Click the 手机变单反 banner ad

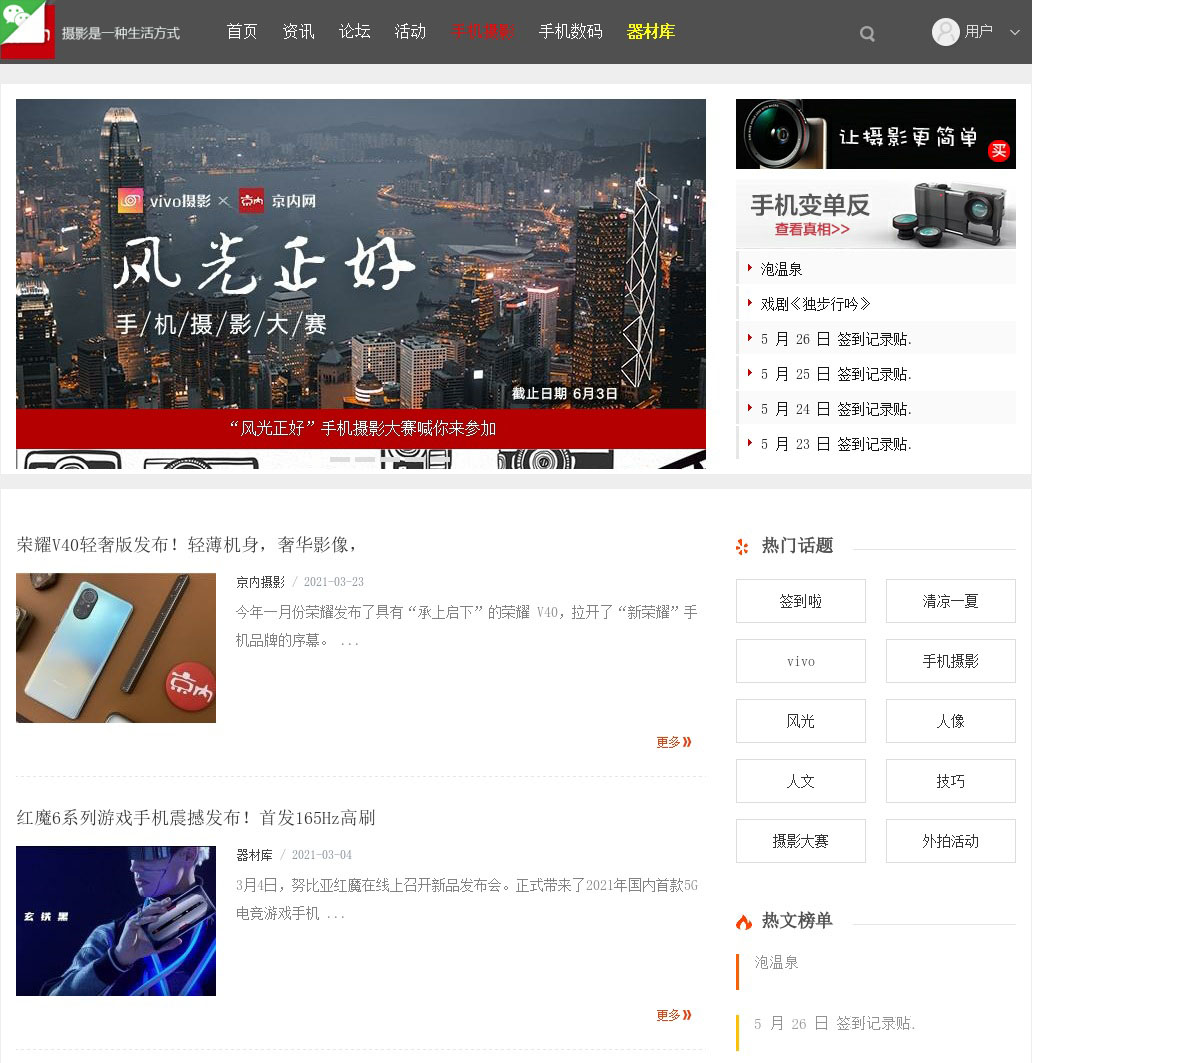click(875, 215)
